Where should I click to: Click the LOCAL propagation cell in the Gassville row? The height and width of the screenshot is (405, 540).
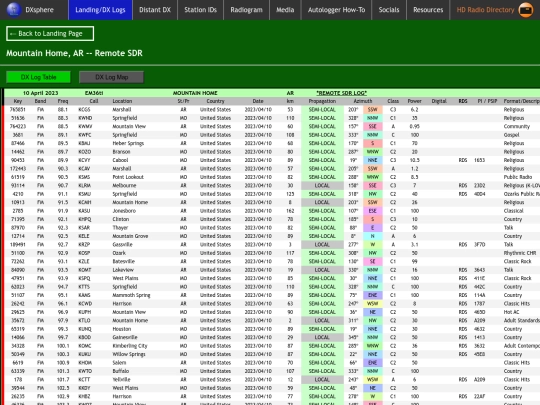click(322, 245)
